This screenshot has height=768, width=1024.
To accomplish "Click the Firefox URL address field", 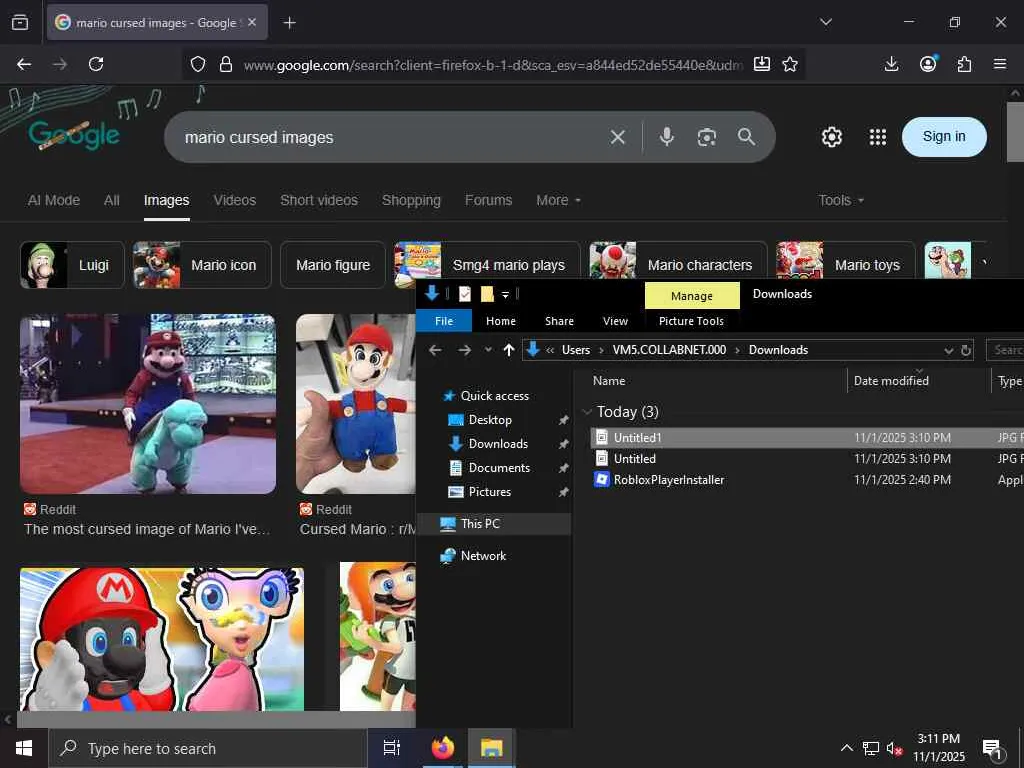I will [x=493, y=65].
